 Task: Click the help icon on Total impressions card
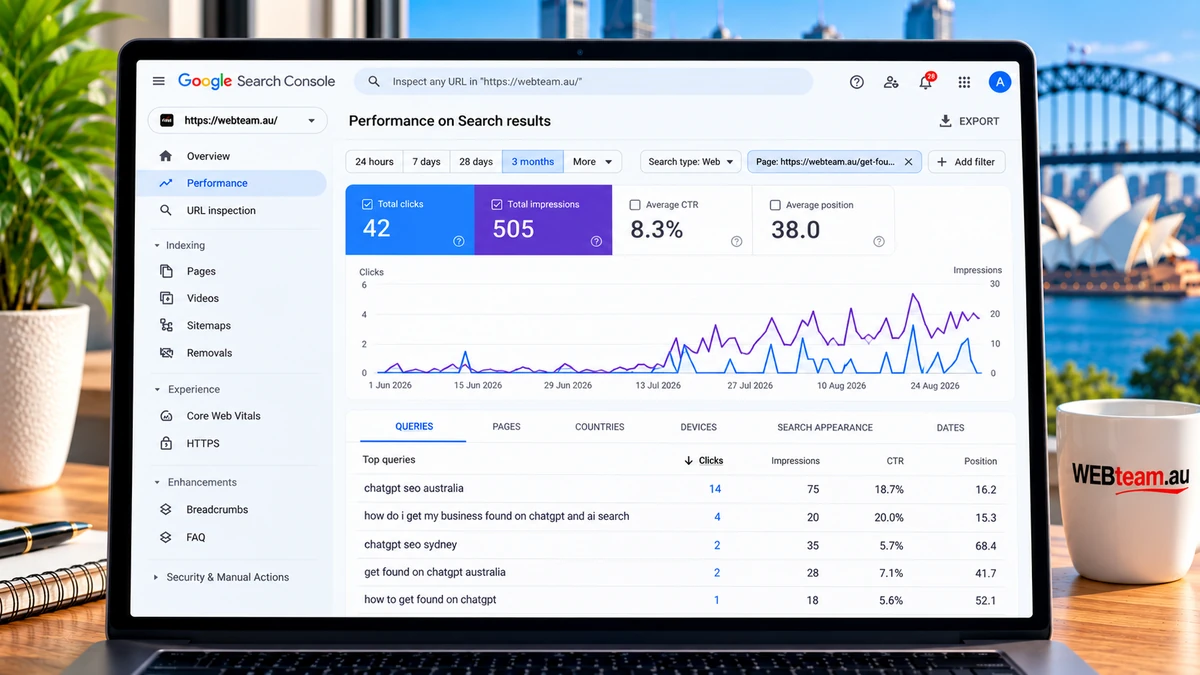click(x=596, y=241)
